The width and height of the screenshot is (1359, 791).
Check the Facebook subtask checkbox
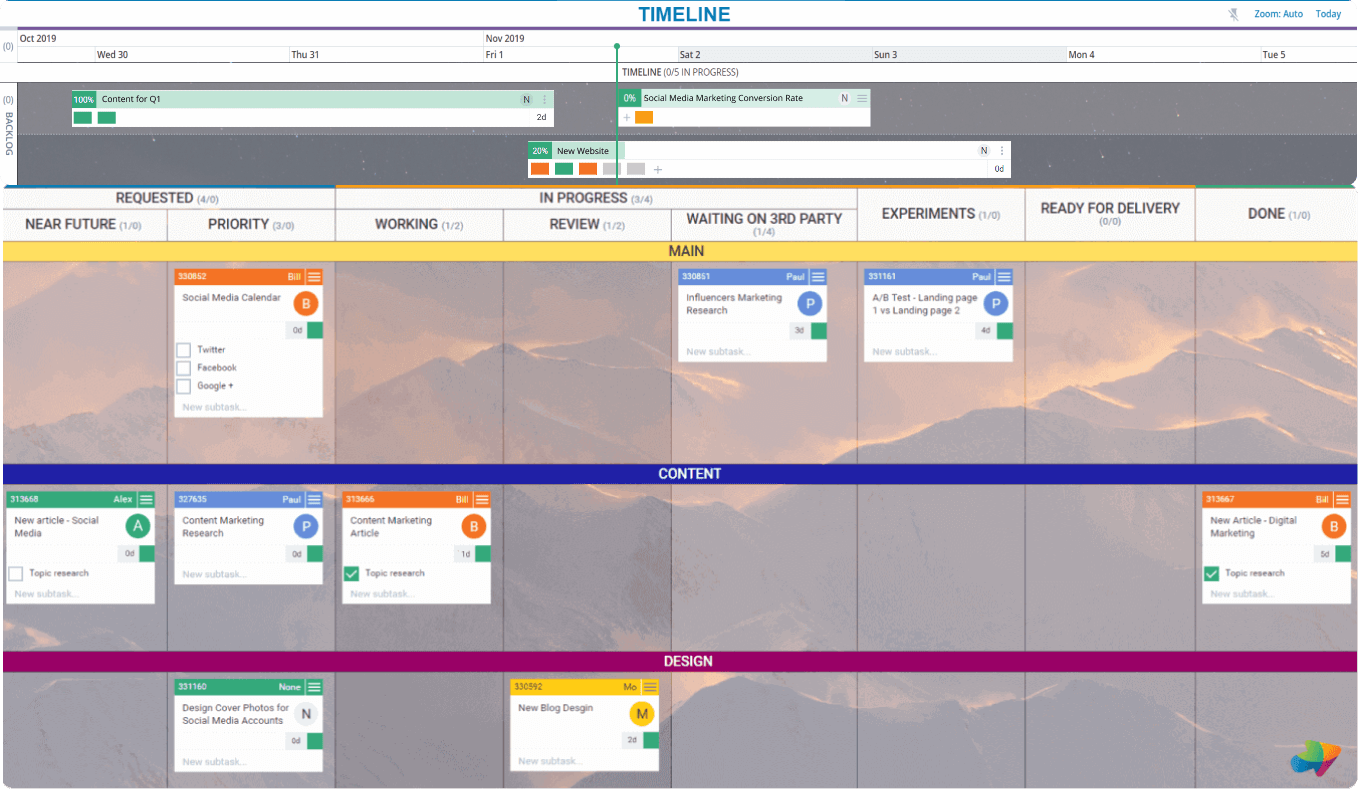coord(183,368)
